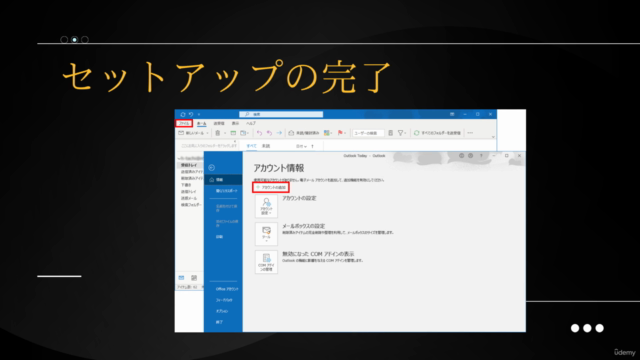Click the backstage back arrow icon
The image size is (640, 360).
(x=211, y=167)
